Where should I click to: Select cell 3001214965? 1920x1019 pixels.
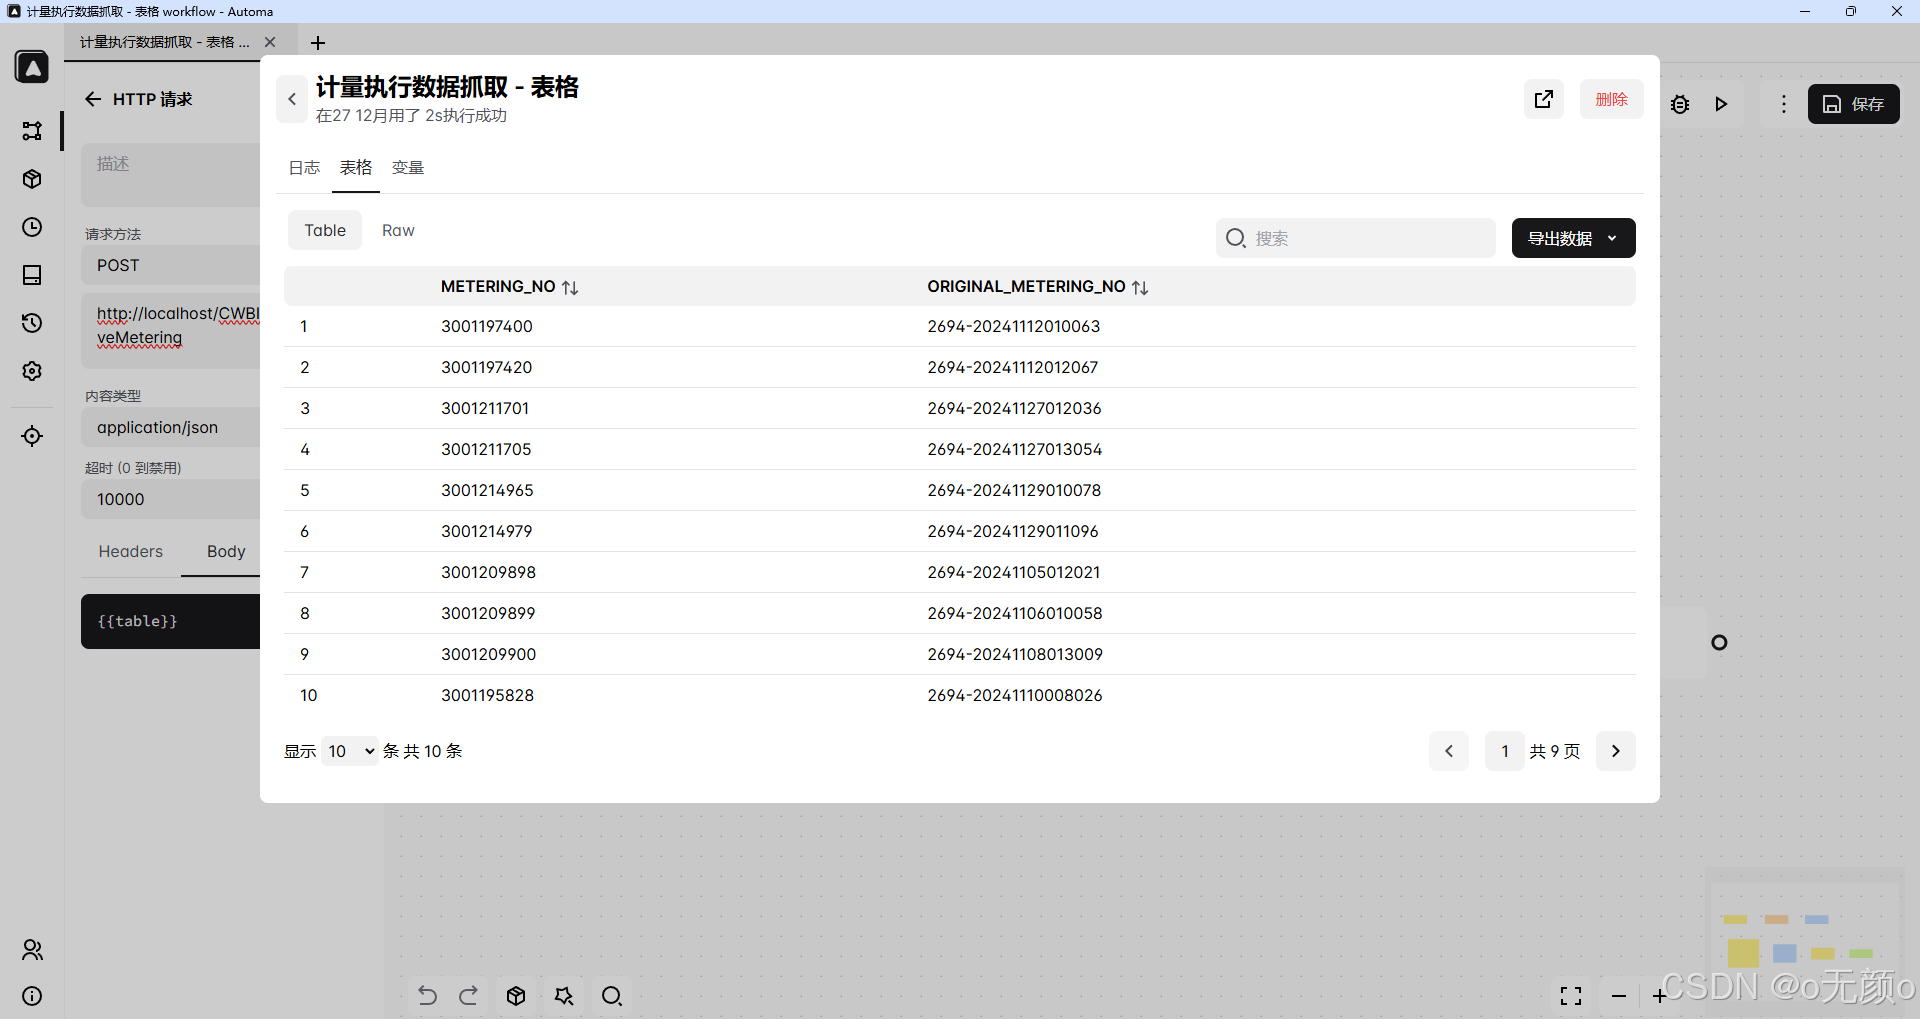(x=488, y=490)
